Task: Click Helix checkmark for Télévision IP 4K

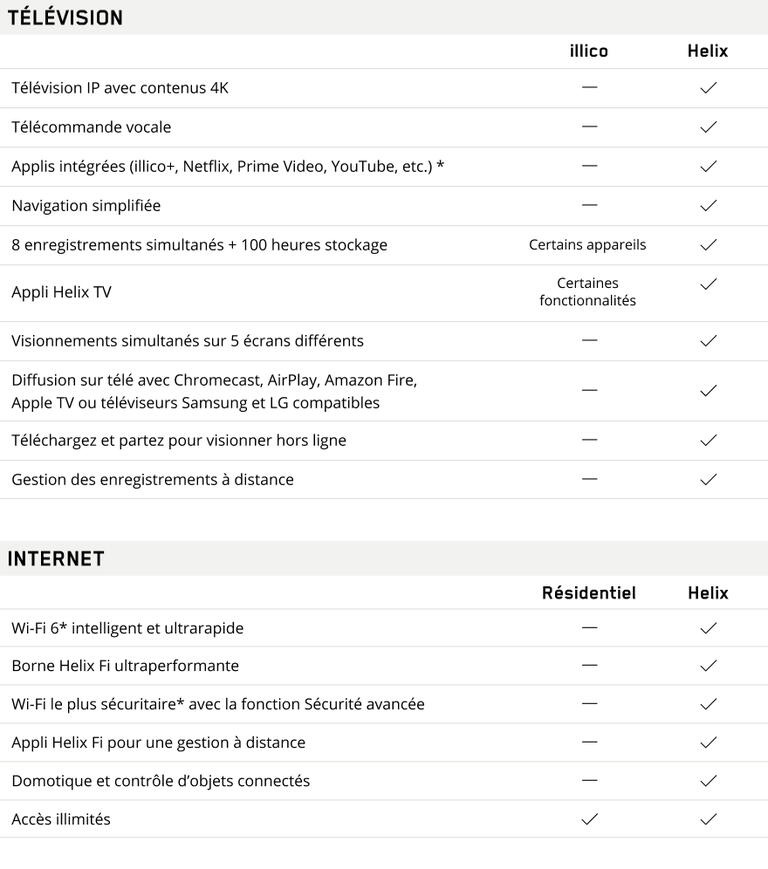Action: tap(708, 88)
